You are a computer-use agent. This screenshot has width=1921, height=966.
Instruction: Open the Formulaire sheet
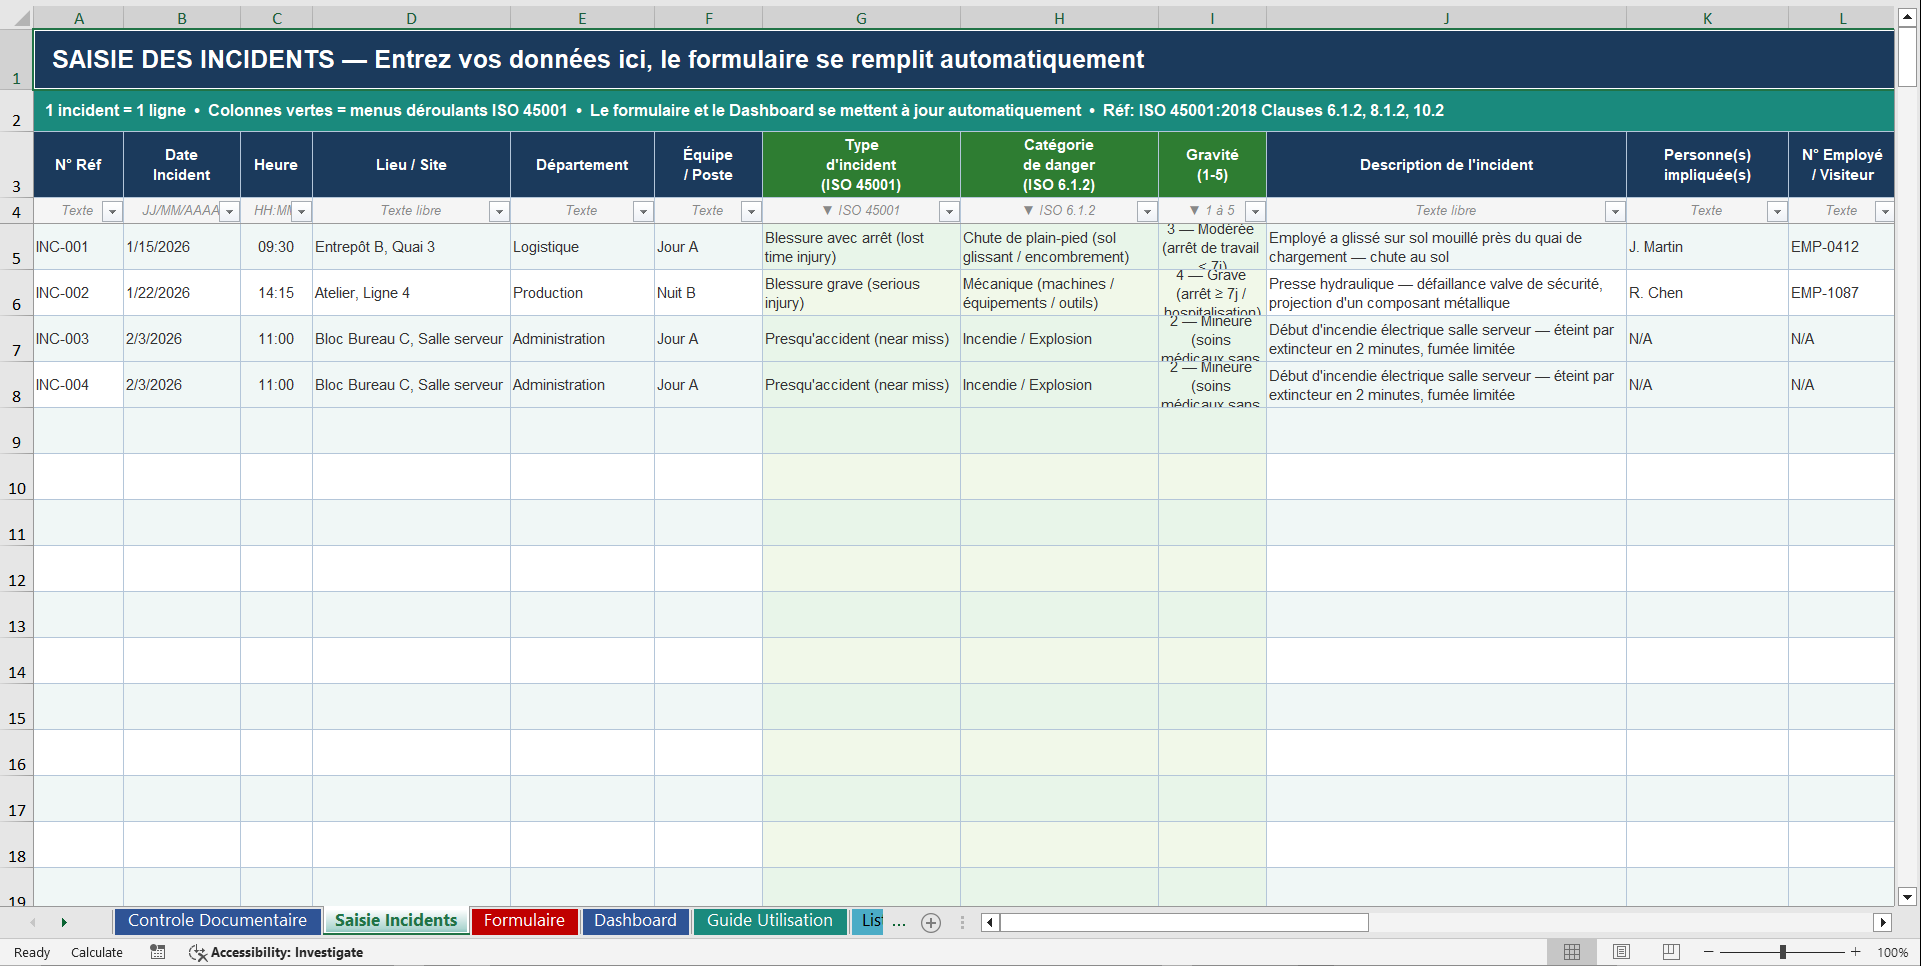[x=524, y=921]
